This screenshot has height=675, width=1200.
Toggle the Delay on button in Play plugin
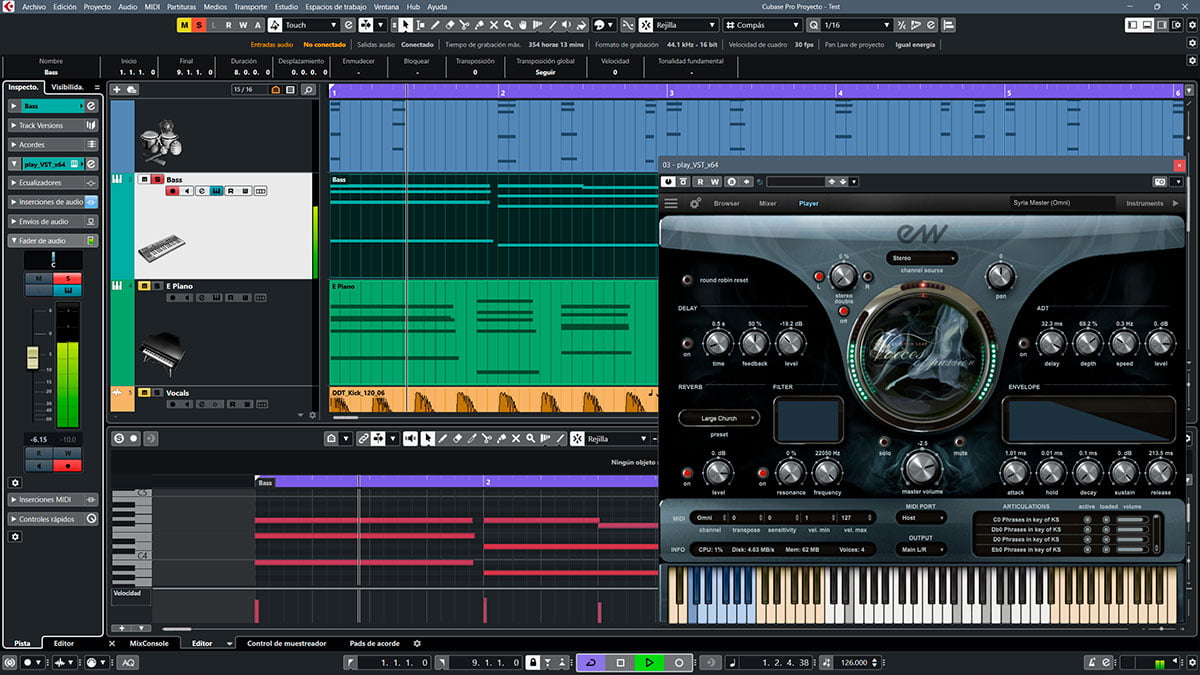click(x=687, y=343)
